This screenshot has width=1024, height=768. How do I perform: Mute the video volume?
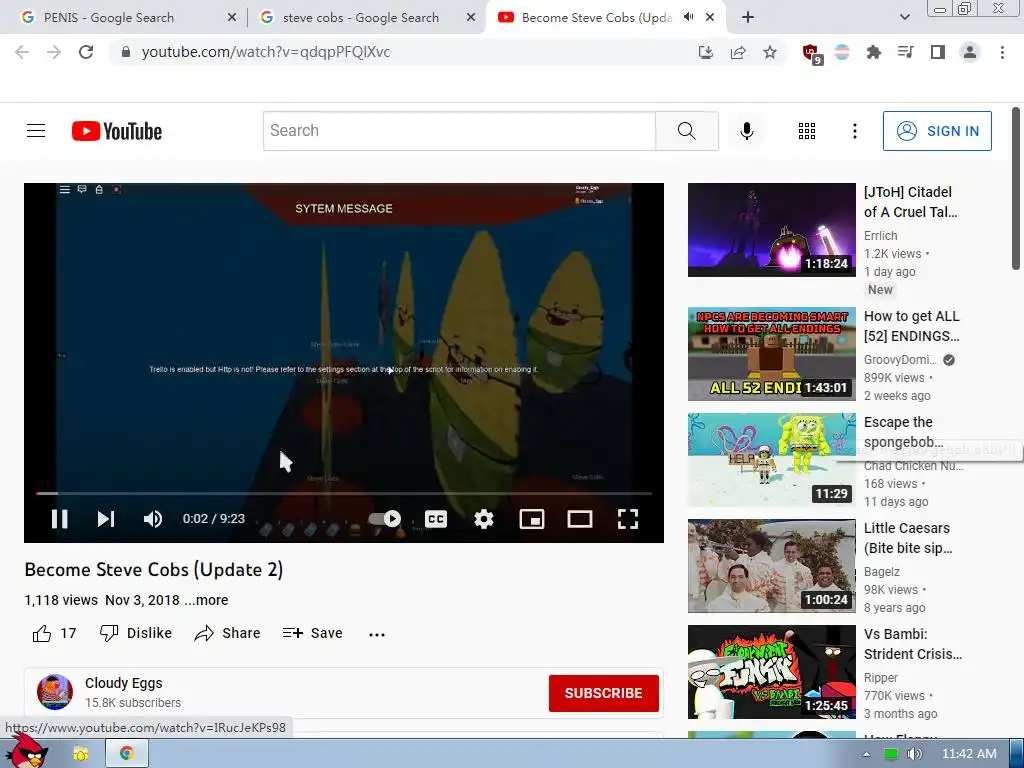pyautogui.click(x=153, y=519)
